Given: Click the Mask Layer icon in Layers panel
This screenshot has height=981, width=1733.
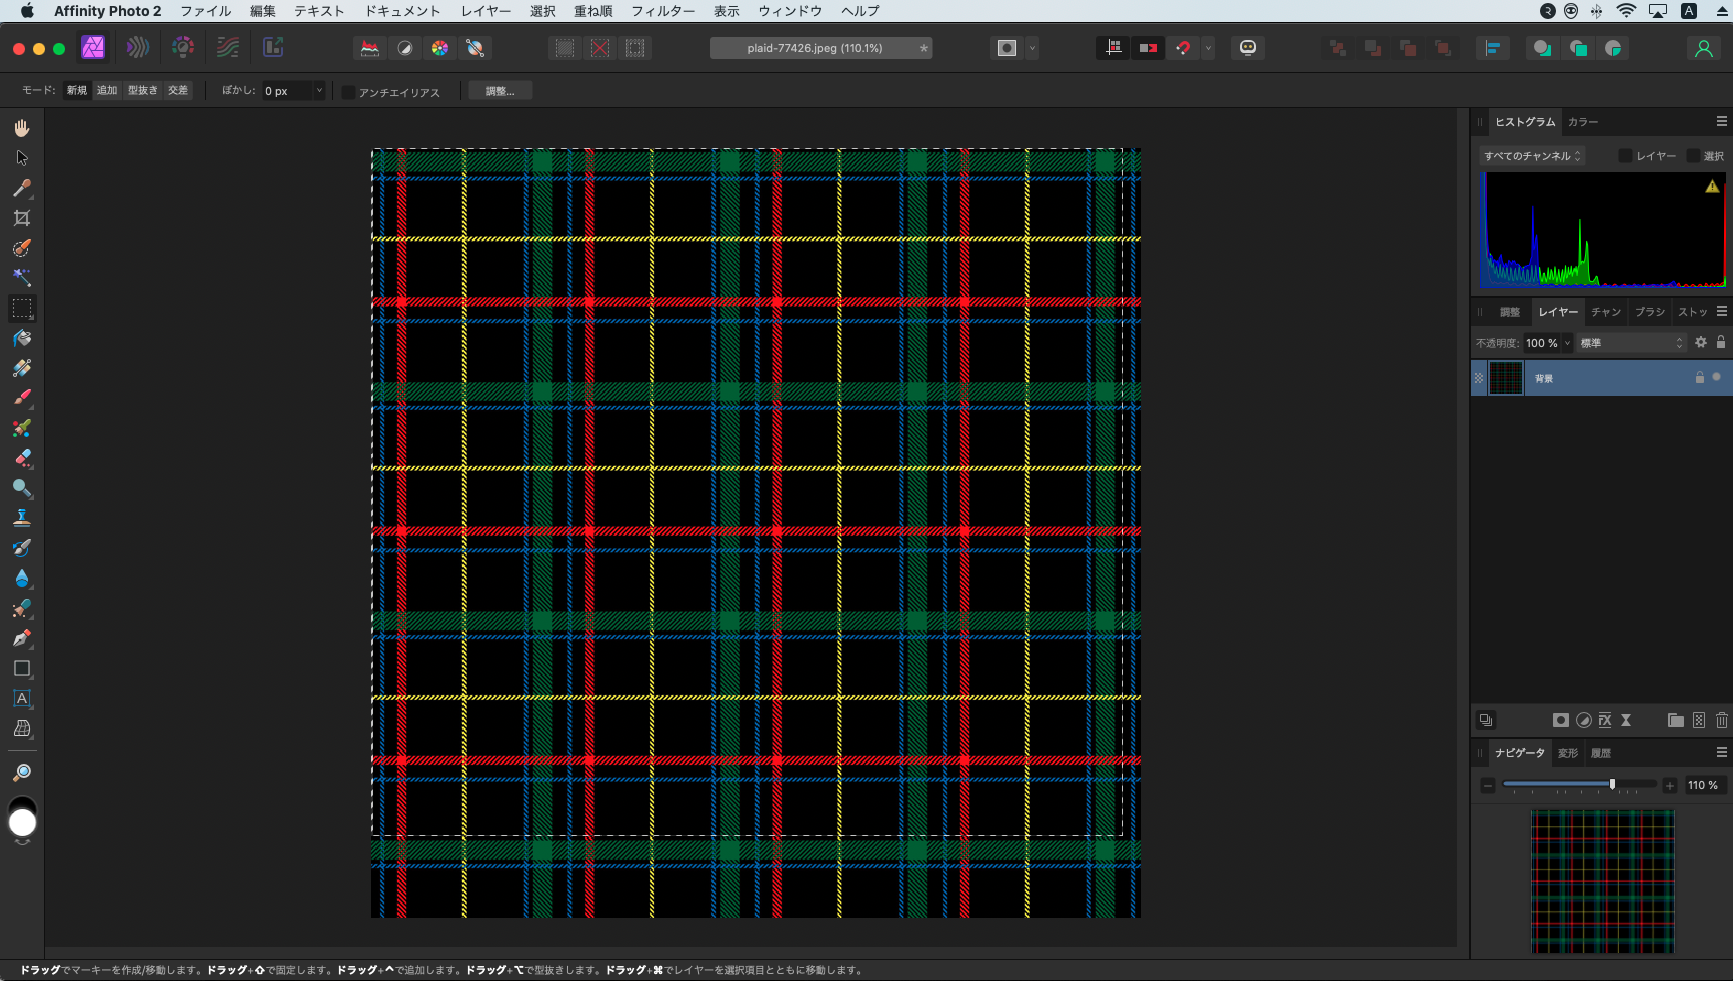Looking at the screenshot, I should click(1561, 720).
